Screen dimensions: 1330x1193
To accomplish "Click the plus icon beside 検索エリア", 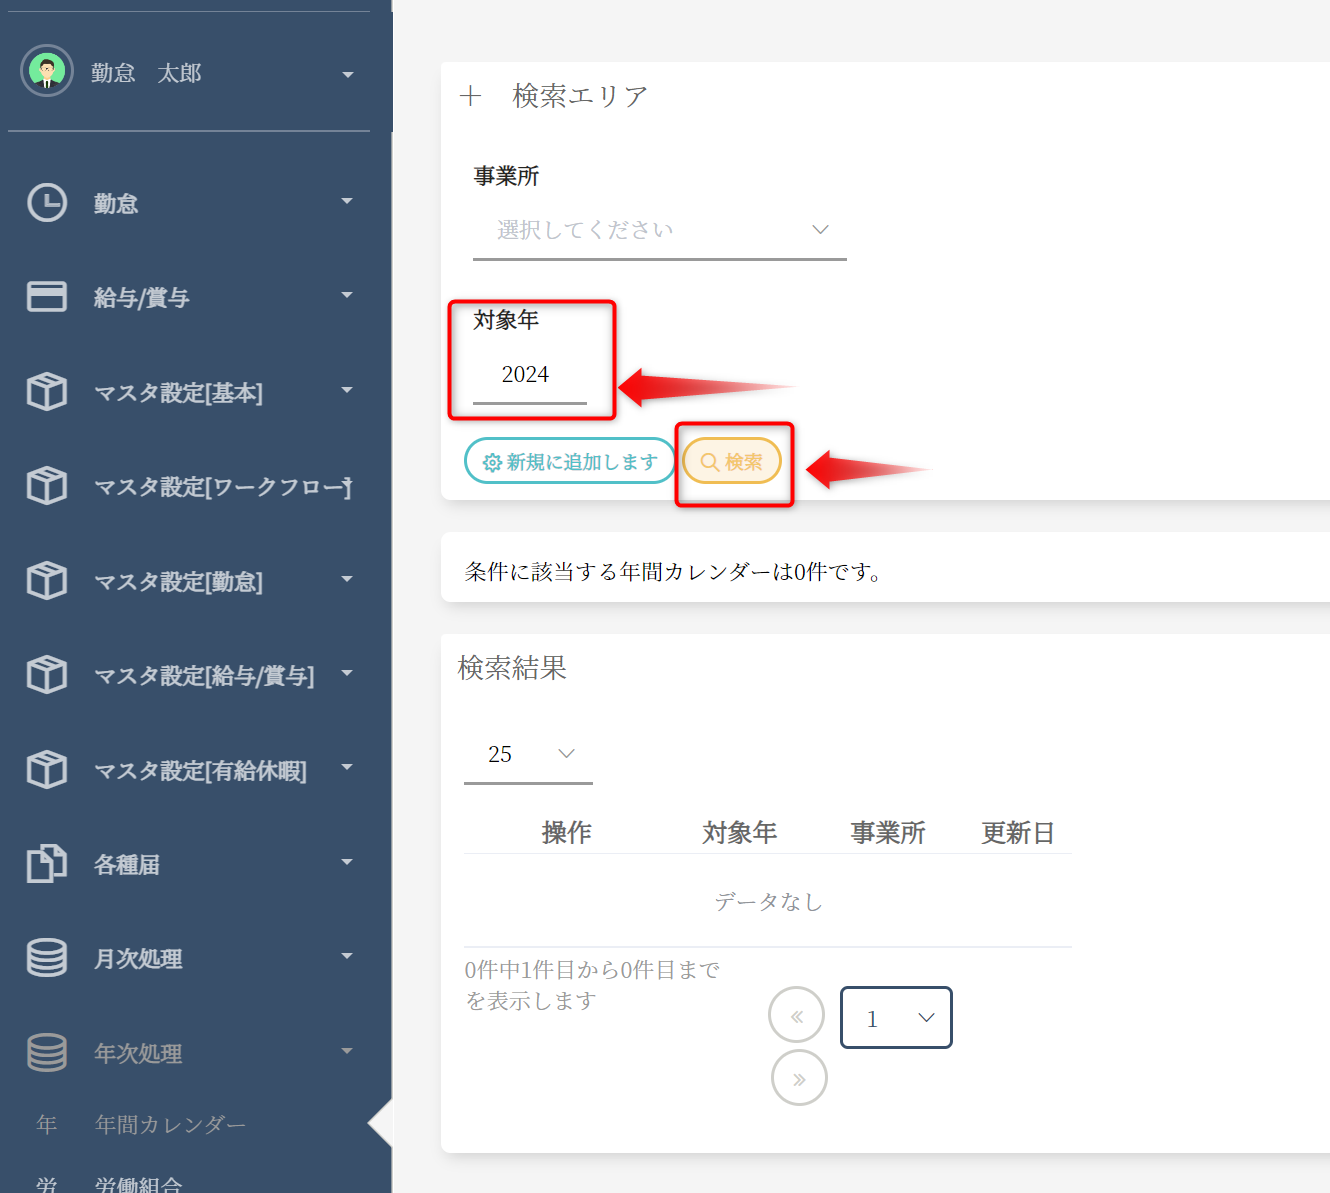I will coord(470,96).
